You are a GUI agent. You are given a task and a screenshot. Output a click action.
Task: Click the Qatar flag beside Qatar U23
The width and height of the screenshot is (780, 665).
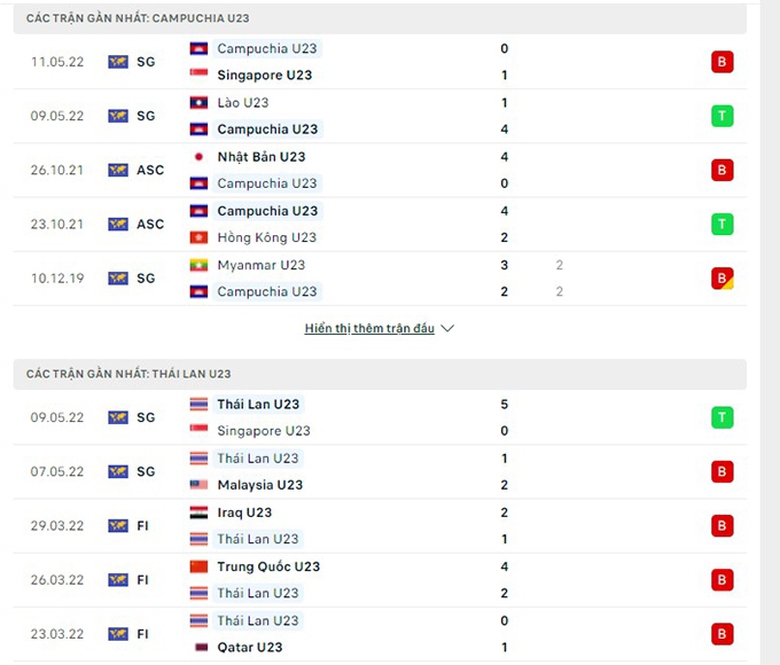198,647
